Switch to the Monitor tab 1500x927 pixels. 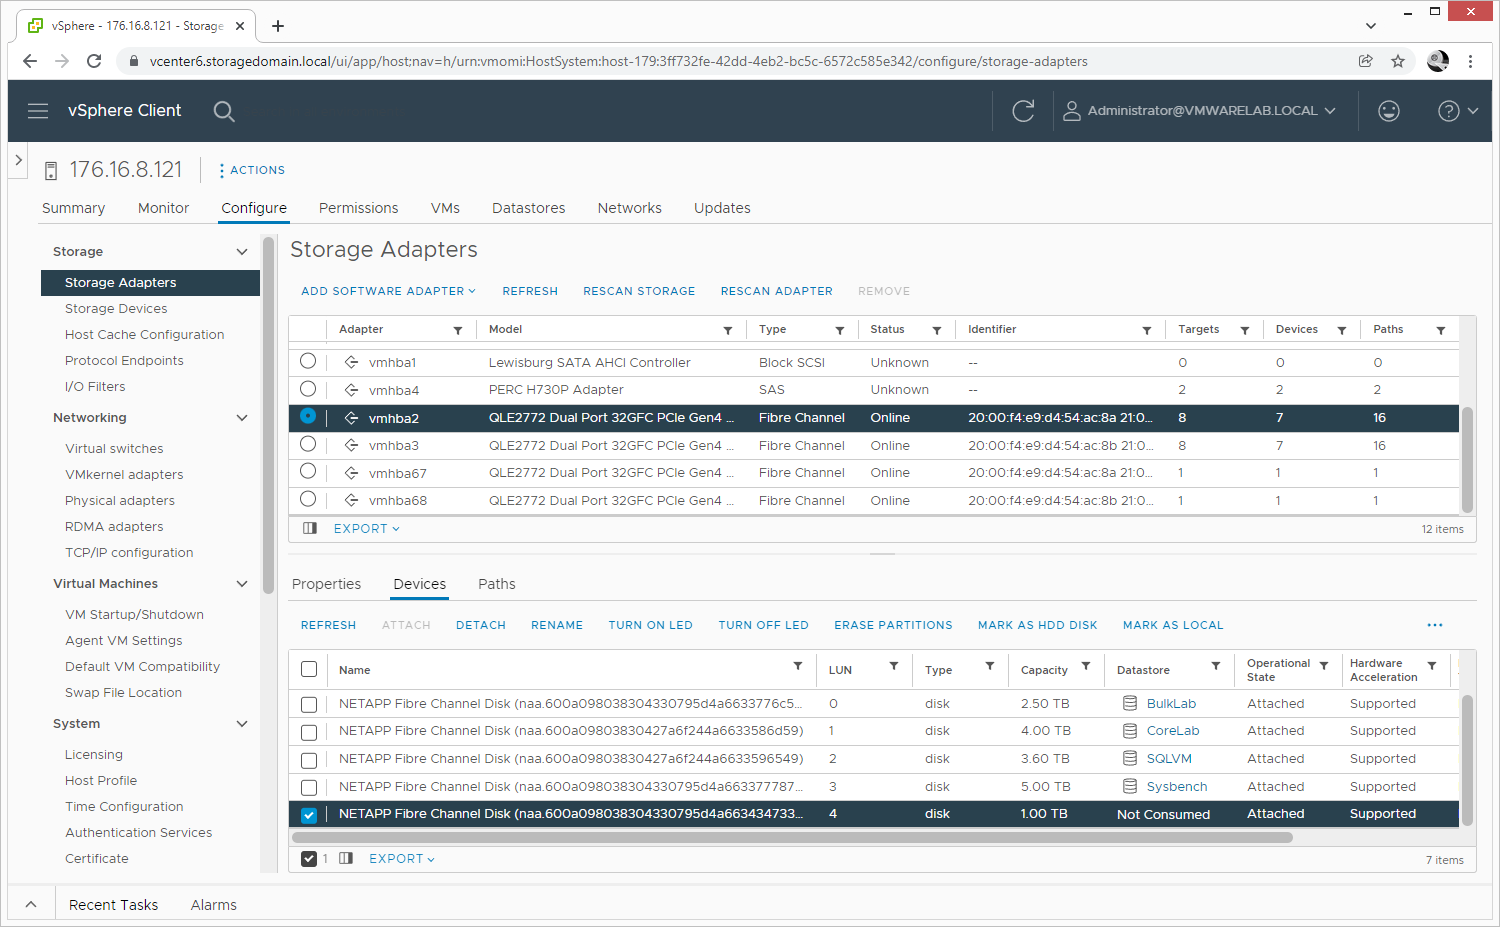click(163, 208)
